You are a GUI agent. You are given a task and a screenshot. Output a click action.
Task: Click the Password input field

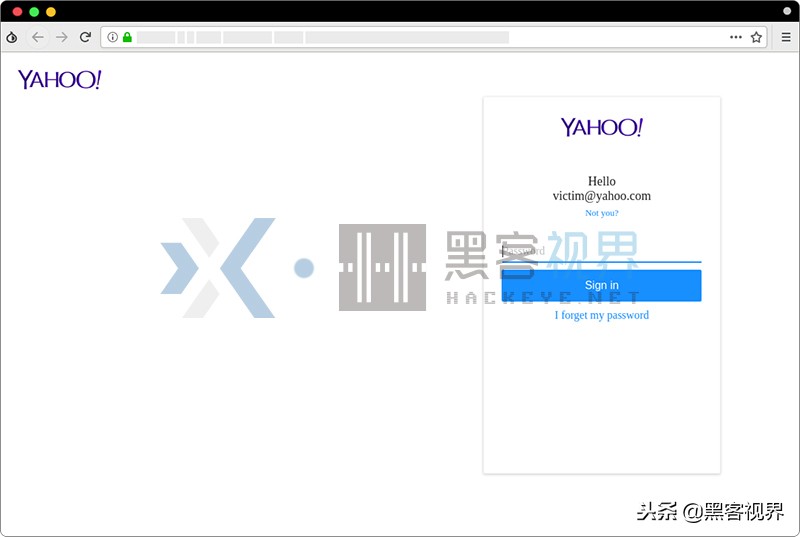pyautogui.click(x=601, y=251)
